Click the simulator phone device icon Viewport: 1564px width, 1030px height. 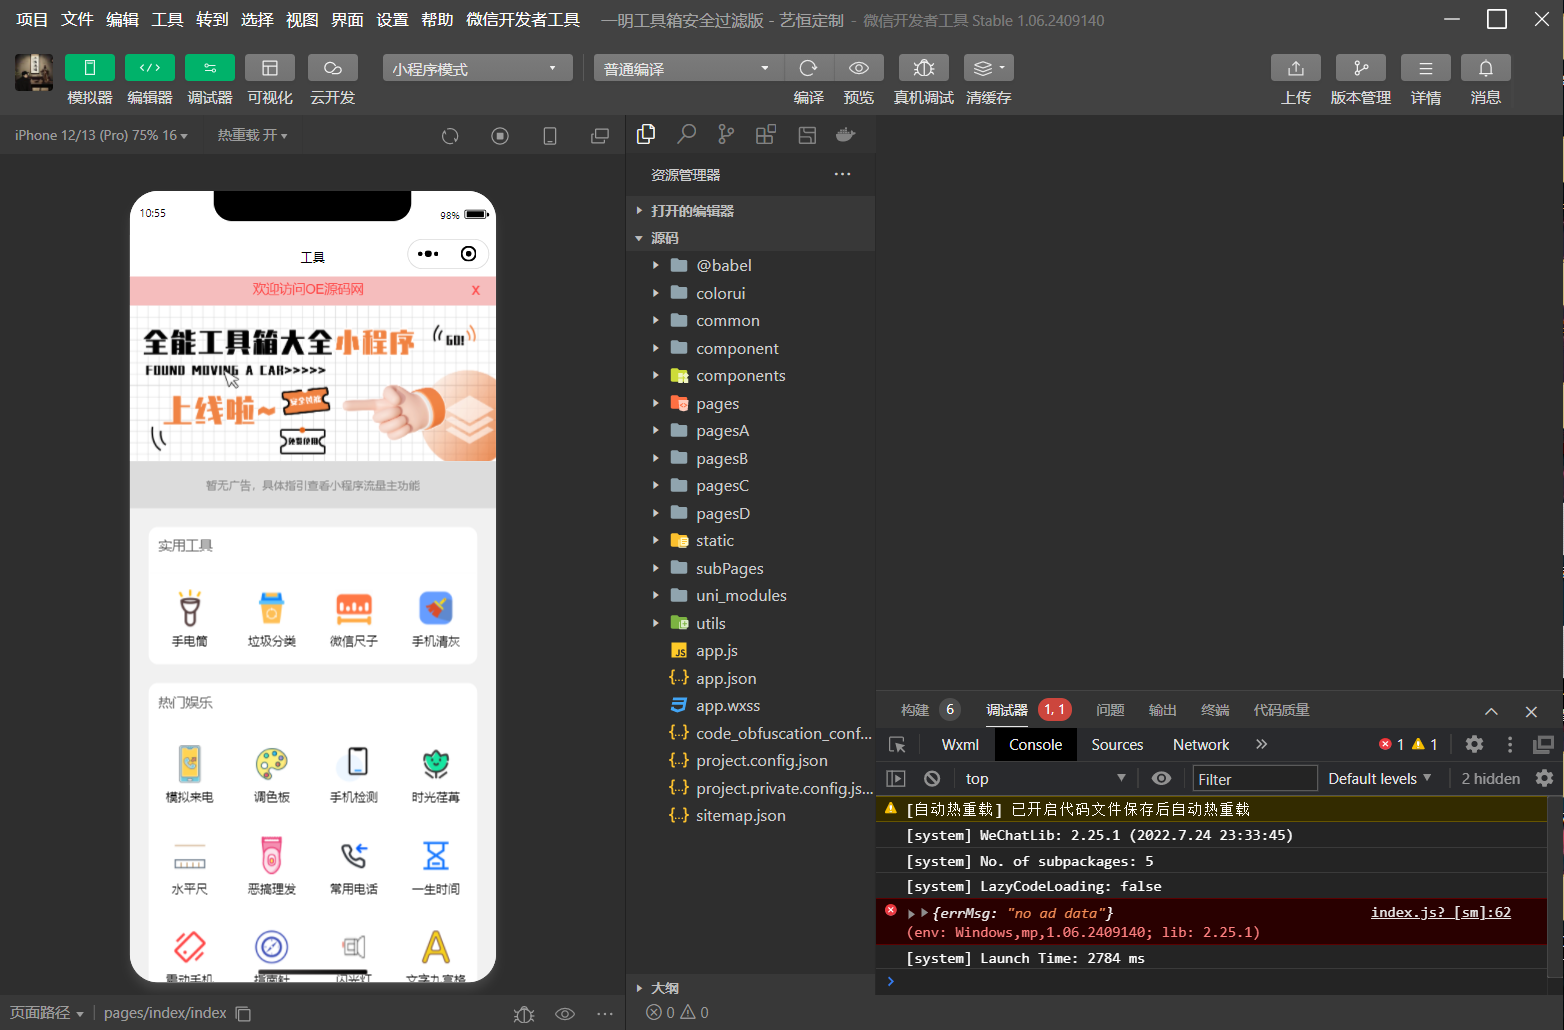550,136
